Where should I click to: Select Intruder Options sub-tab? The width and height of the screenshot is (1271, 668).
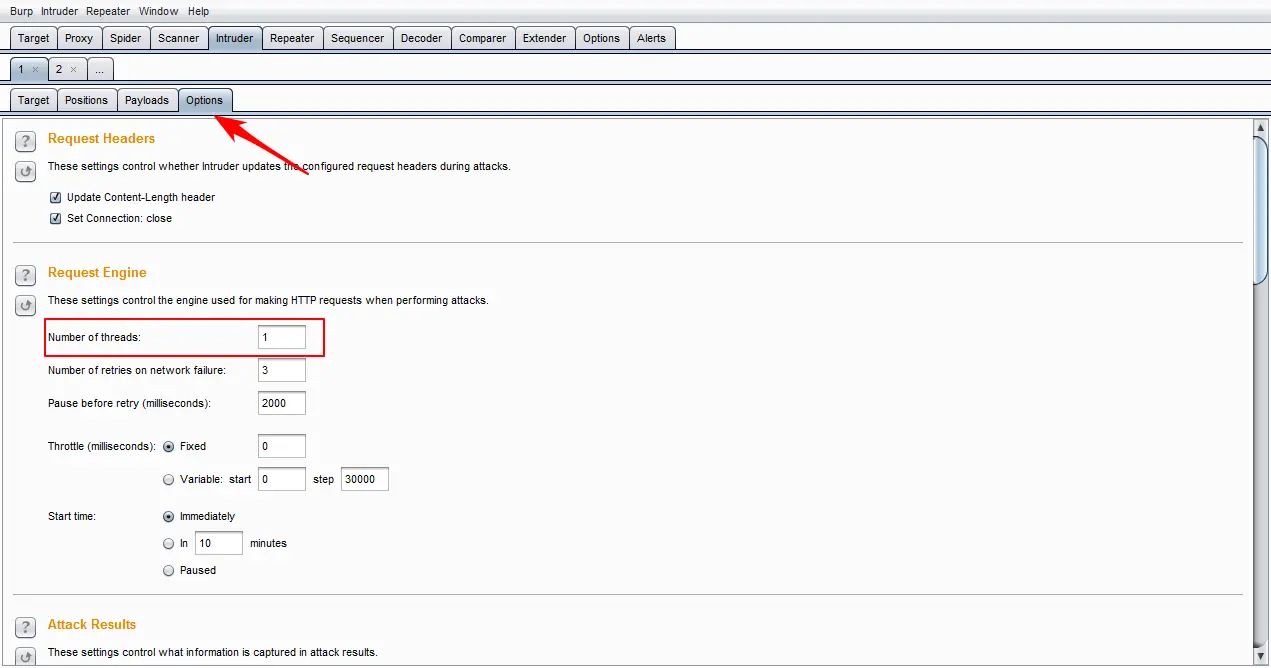(x=204, y=100)
